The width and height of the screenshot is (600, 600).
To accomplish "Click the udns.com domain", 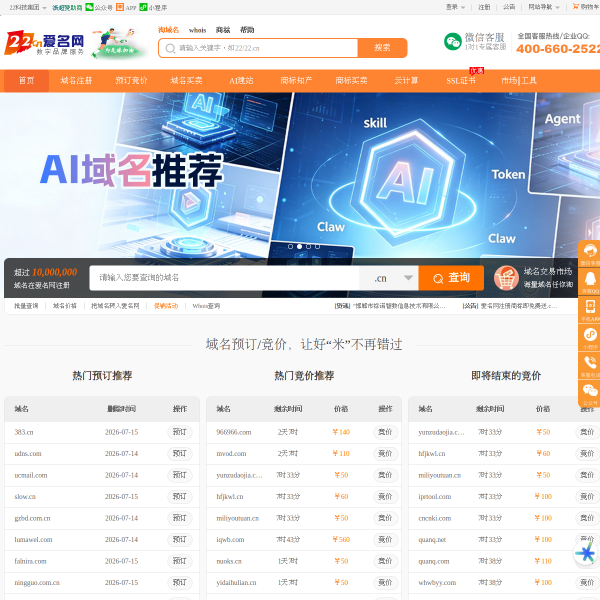I will tap(28, 454).
